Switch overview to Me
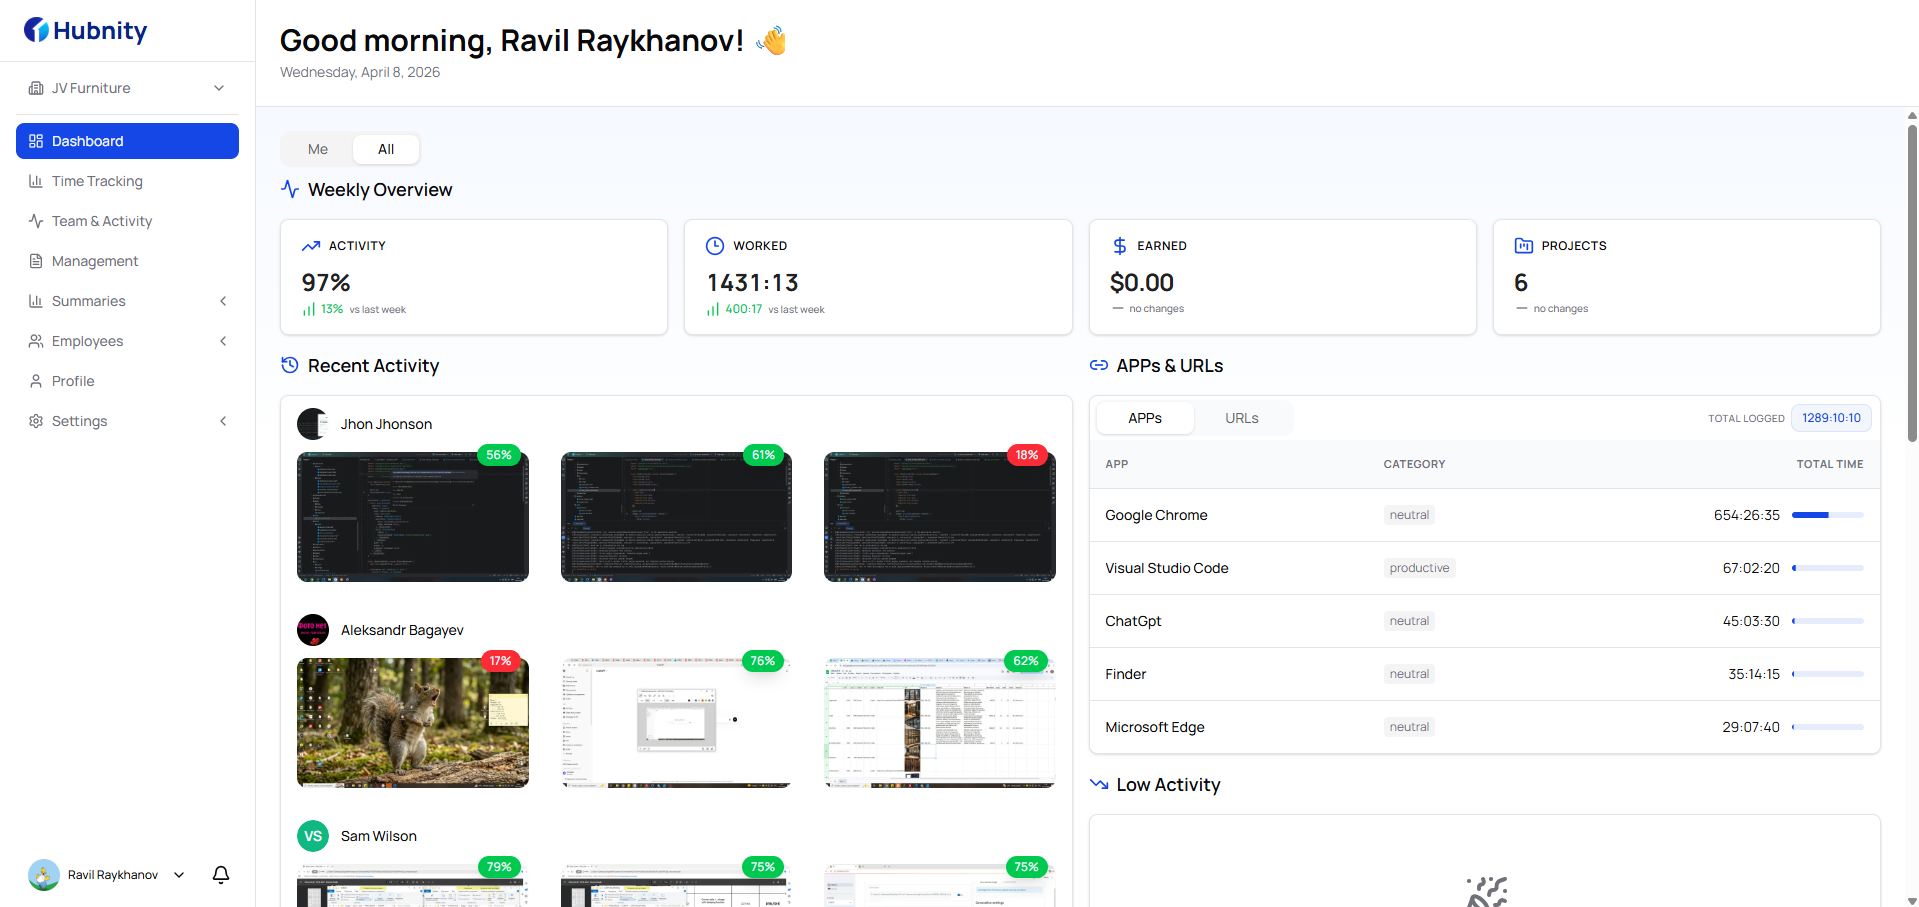The width and height of the screenshot is (1919, 907). click(x=318, y=149)
